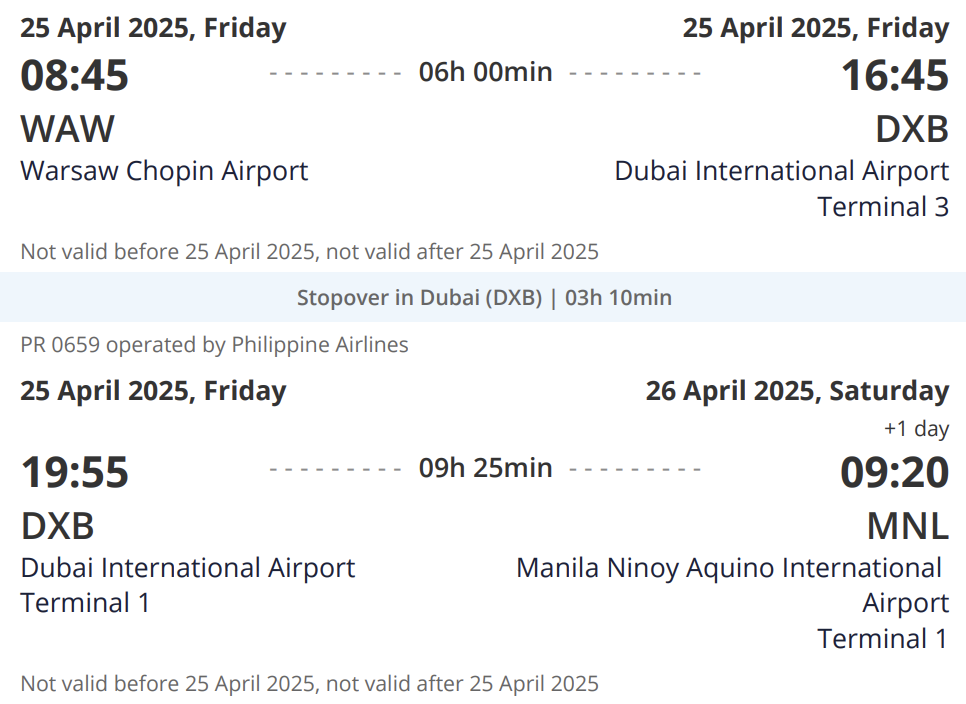Click the 16:45 arrival time
Image resolution: width=966 pixels, height=704 pixels.
pos(894,76)
